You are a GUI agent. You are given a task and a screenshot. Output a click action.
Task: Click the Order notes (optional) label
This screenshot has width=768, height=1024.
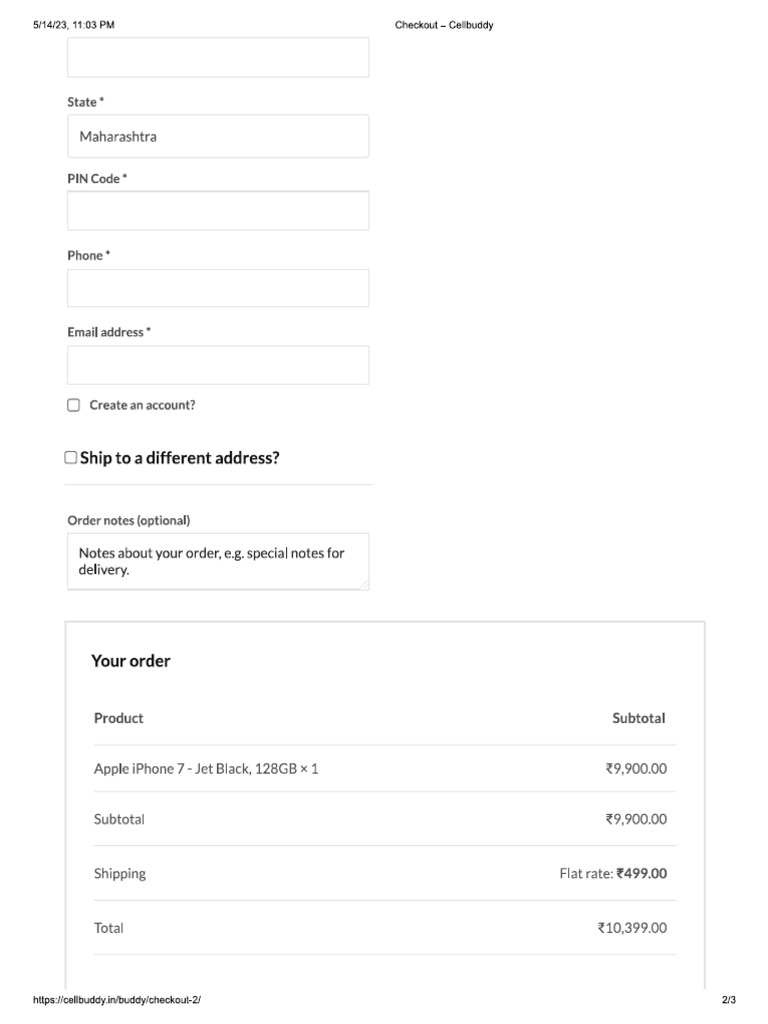(129, 520)
